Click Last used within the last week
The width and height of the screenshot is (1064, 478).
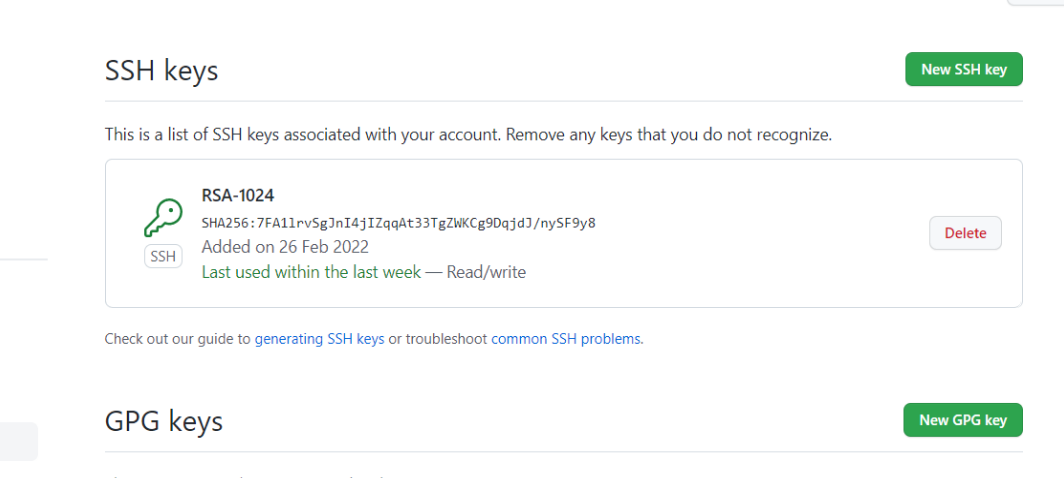click(x=311, y=272)
